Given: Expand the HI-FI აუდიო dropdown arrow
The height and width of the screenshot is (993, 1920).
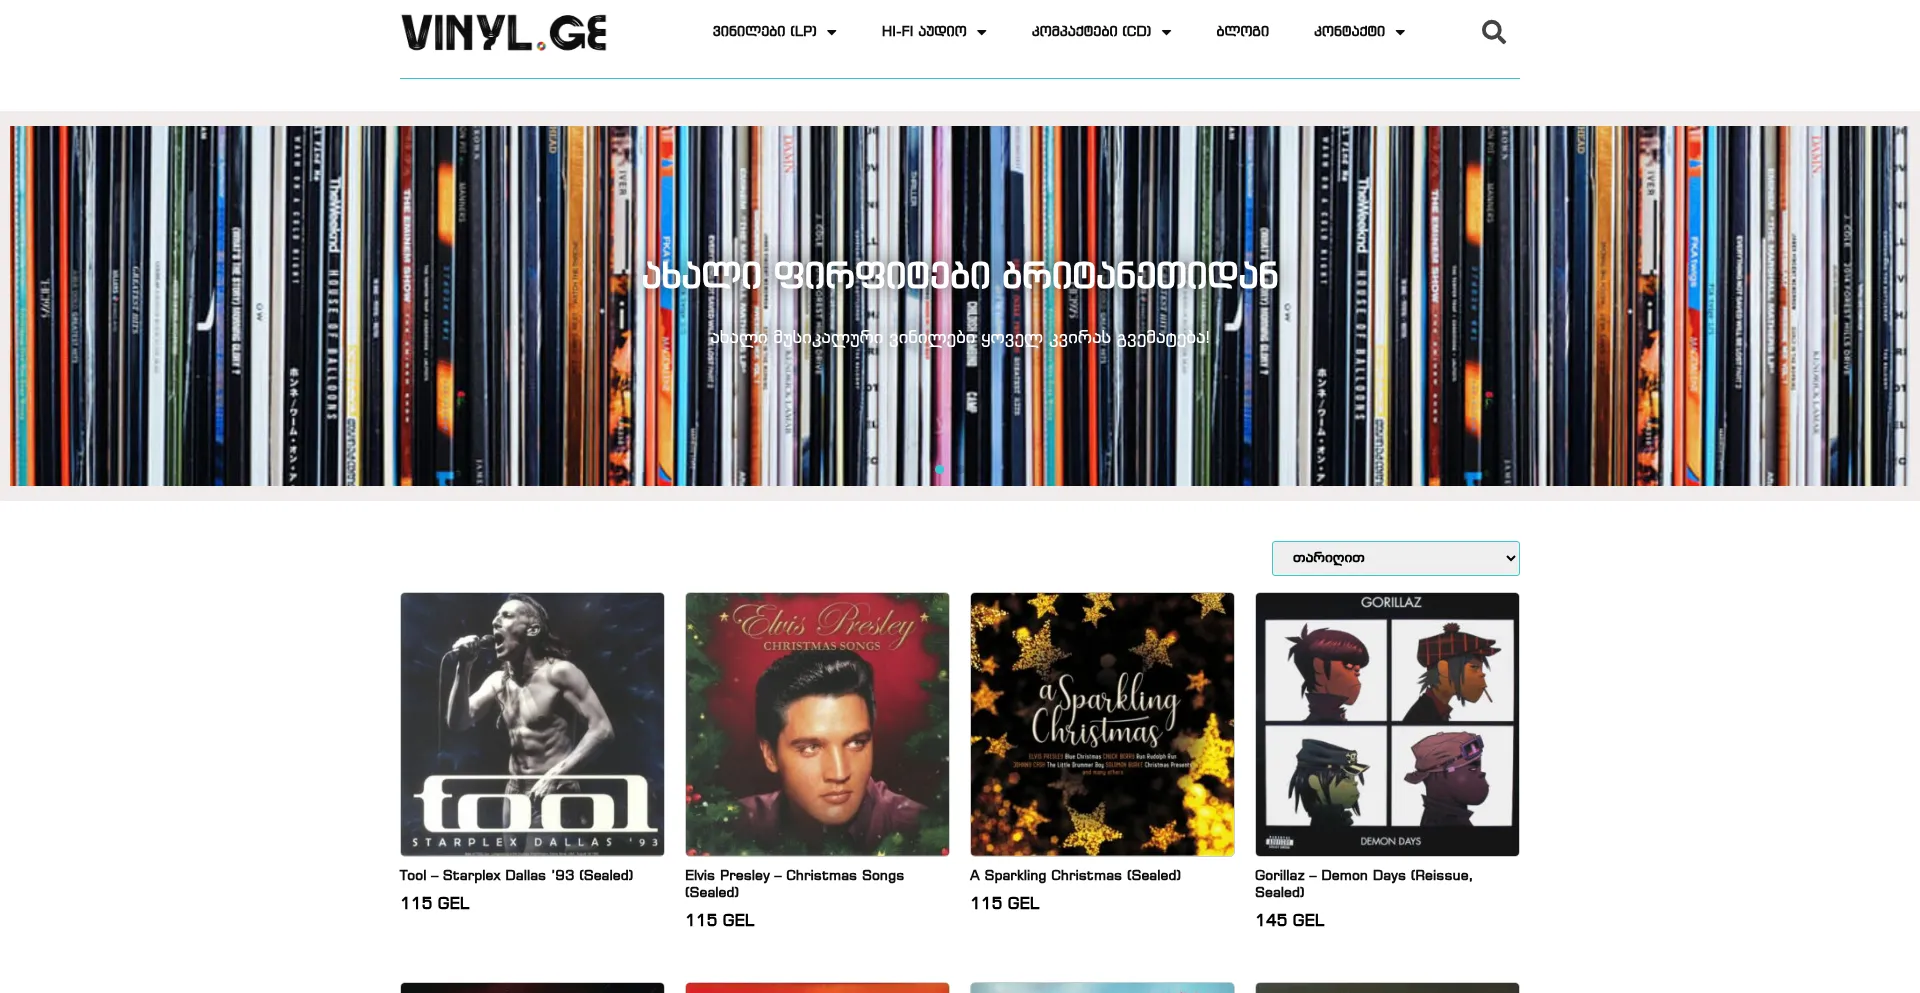Looking at the screenshot, I should pos(981,32).
